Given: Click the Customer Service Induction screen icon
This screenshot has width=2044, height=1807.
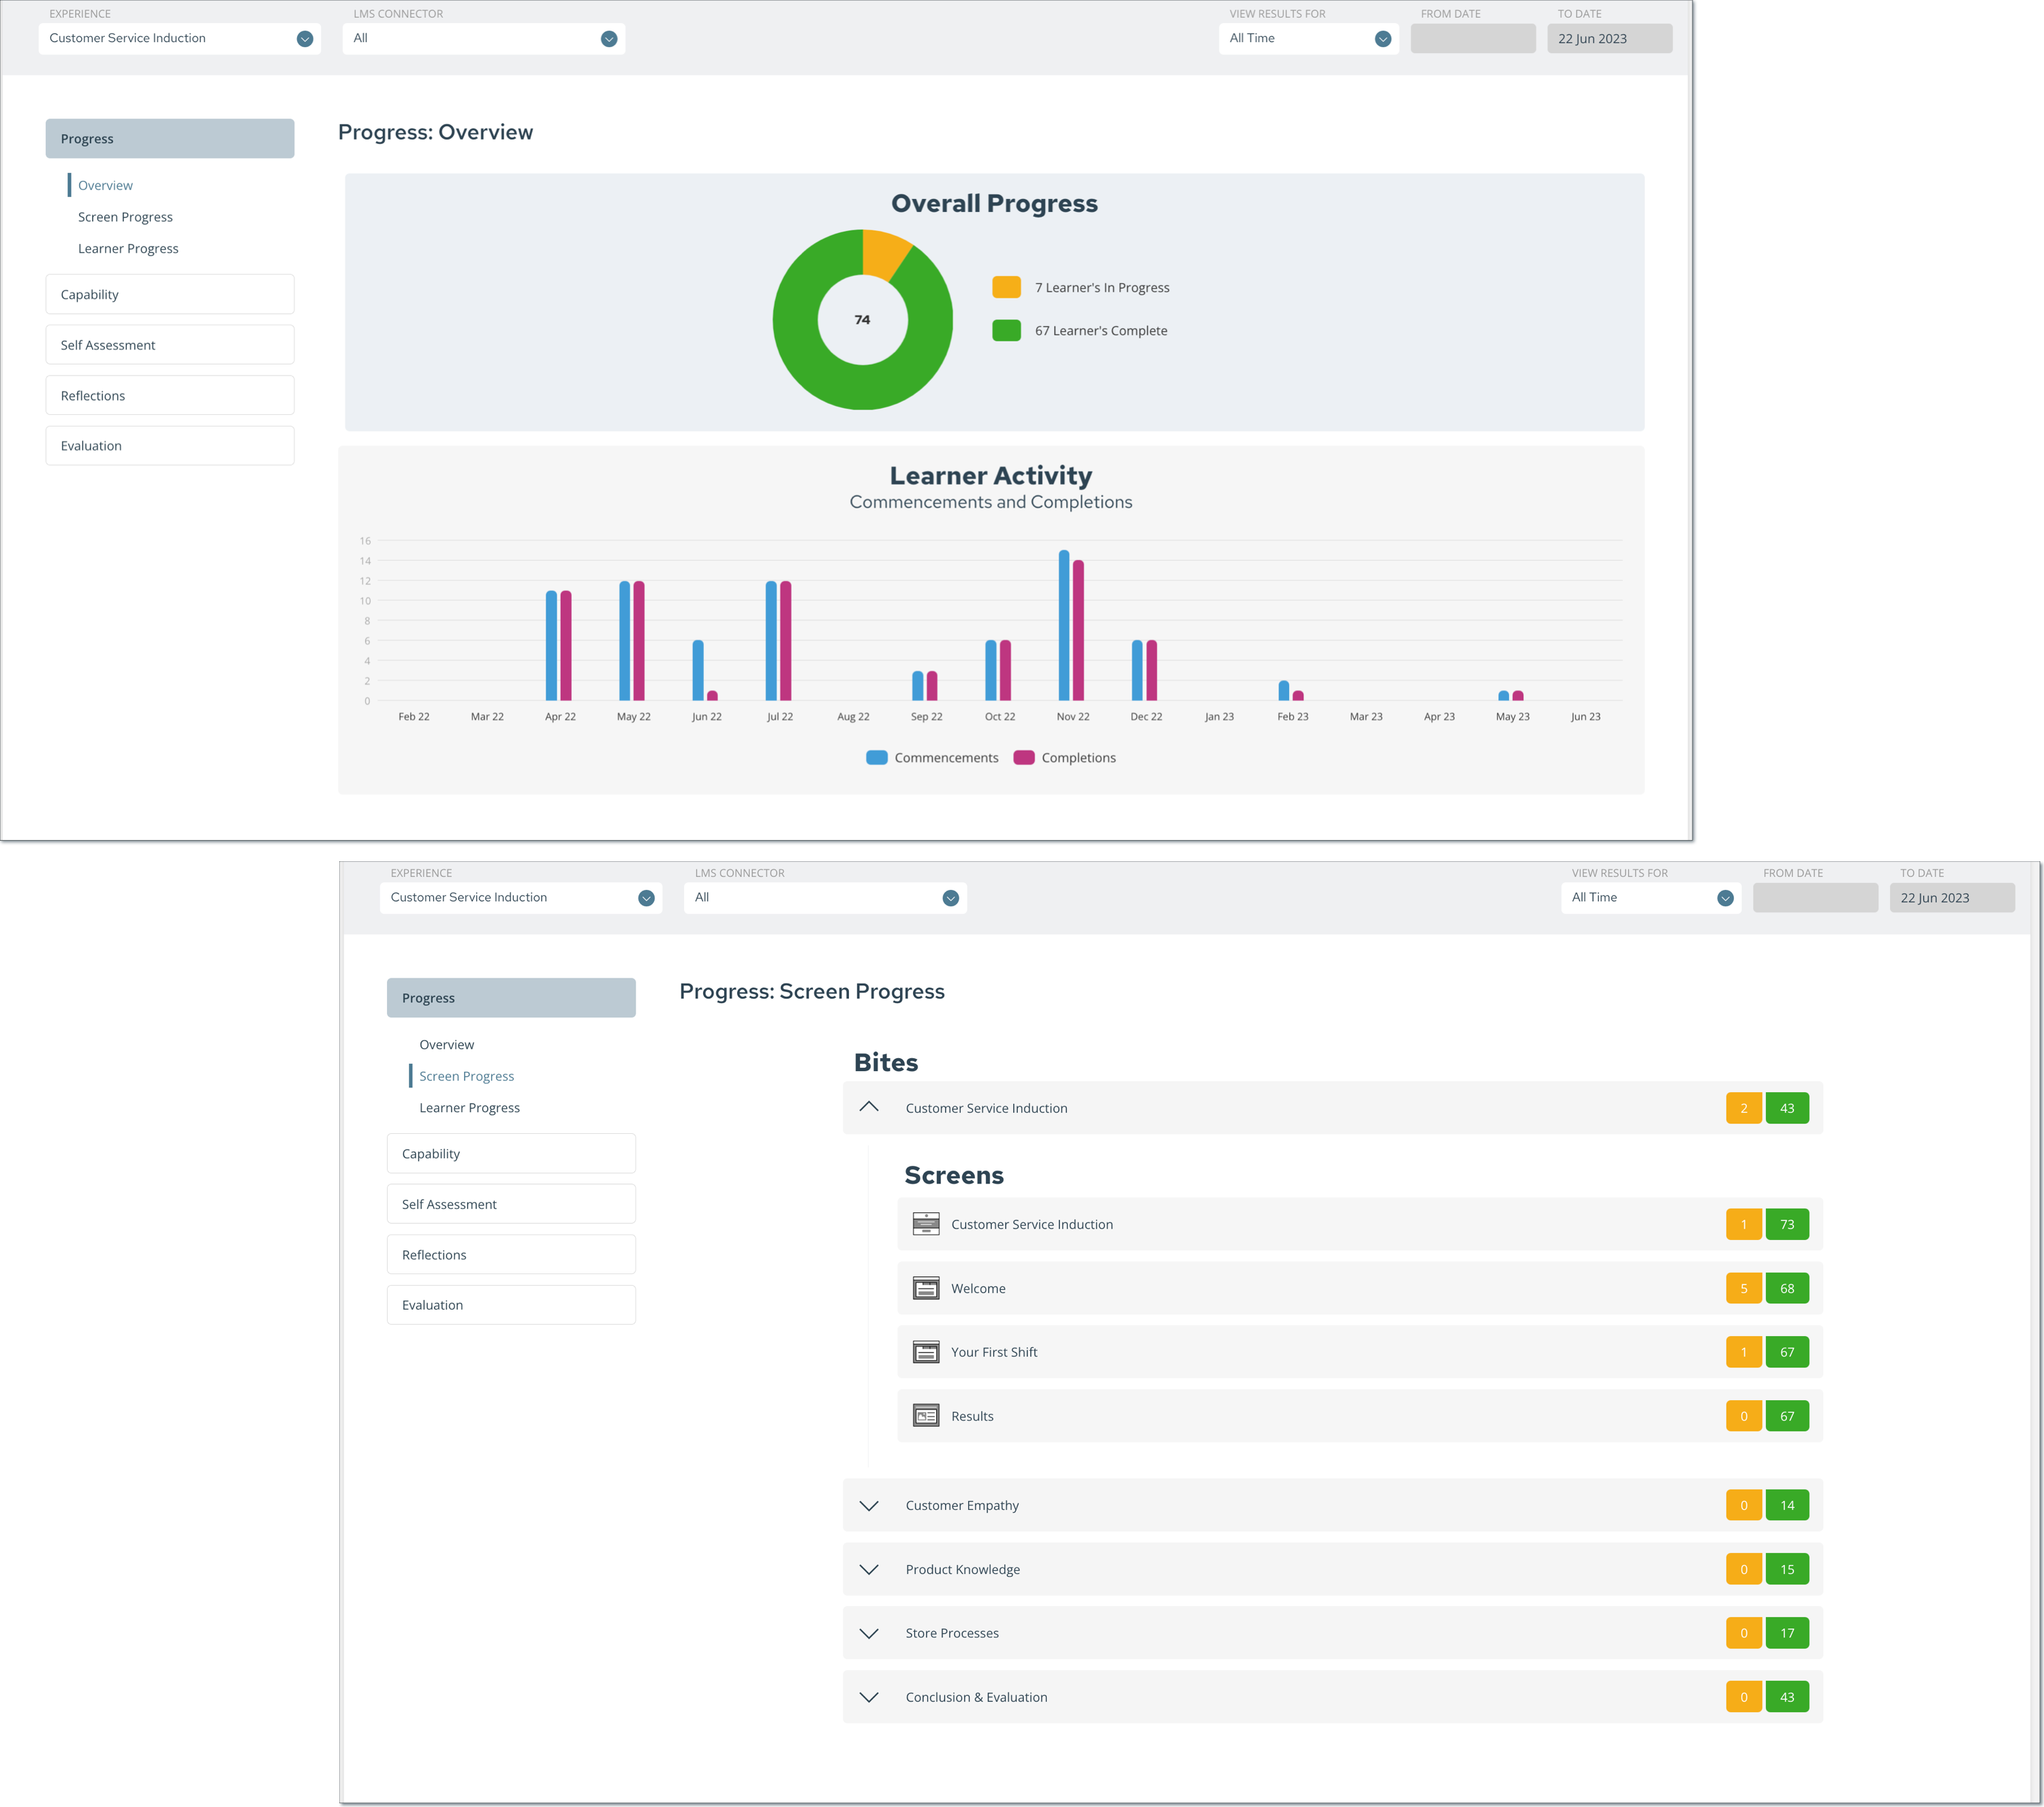Looking at the screenshot, I should click(926, 1224).
